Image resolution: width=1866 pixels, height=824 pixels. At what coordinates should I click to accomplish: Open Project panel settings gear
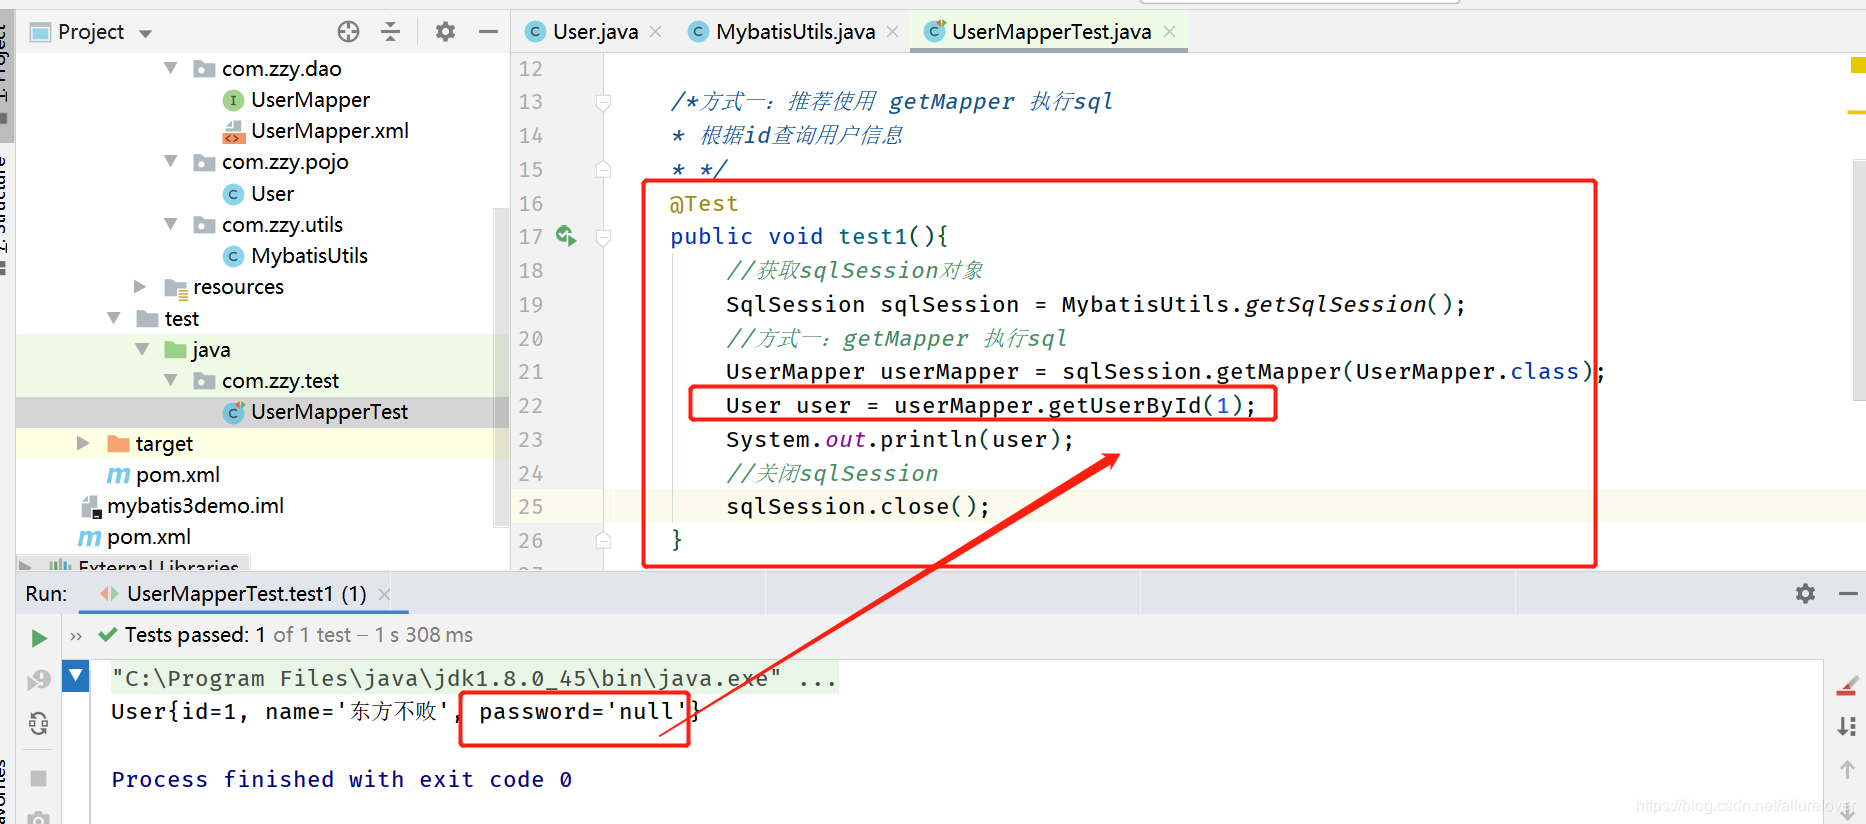pyautogui.click(x=445, y=32)
